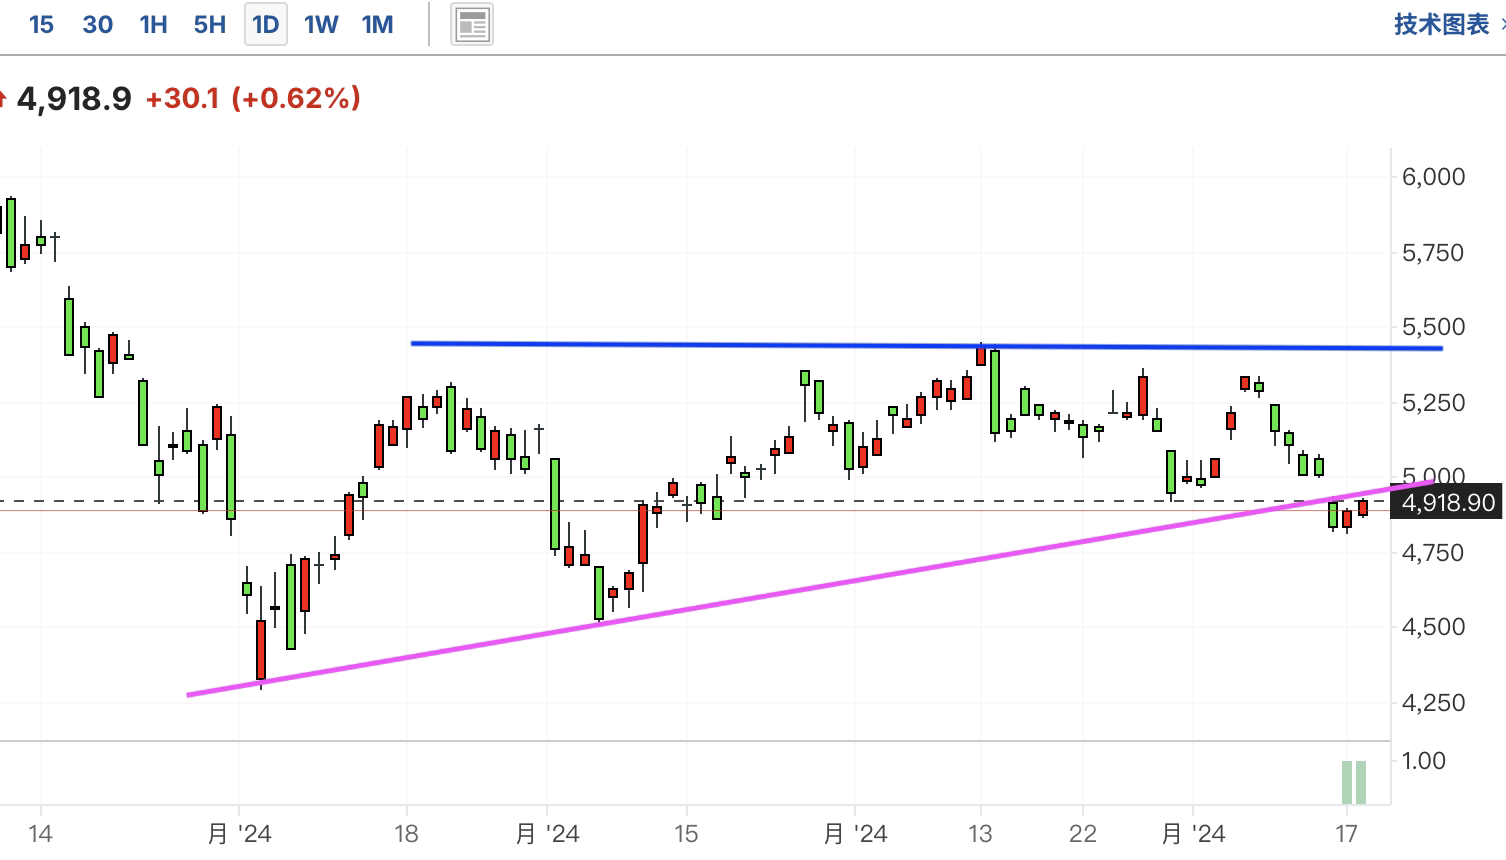Click the date label 17
This screenshot has width=1506, height=860.
(1347, 834)
